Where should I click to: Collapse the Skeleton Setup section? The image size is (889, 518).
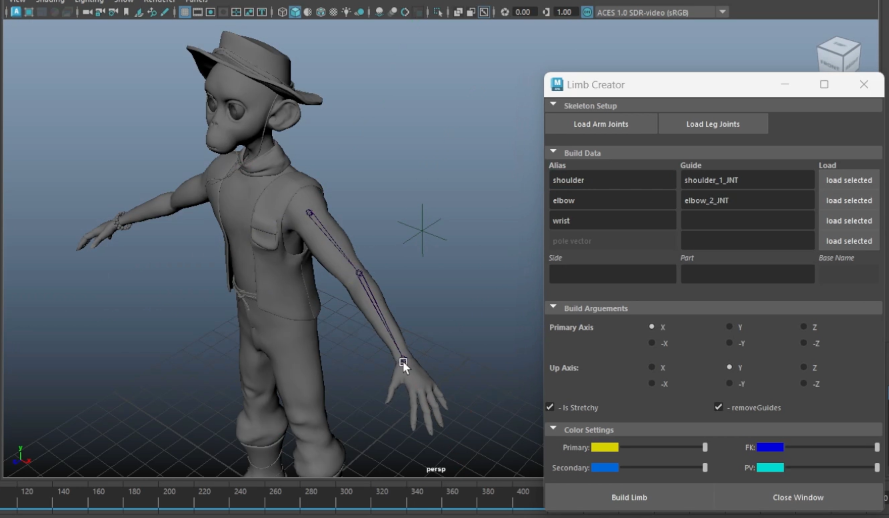coord(553,105)
